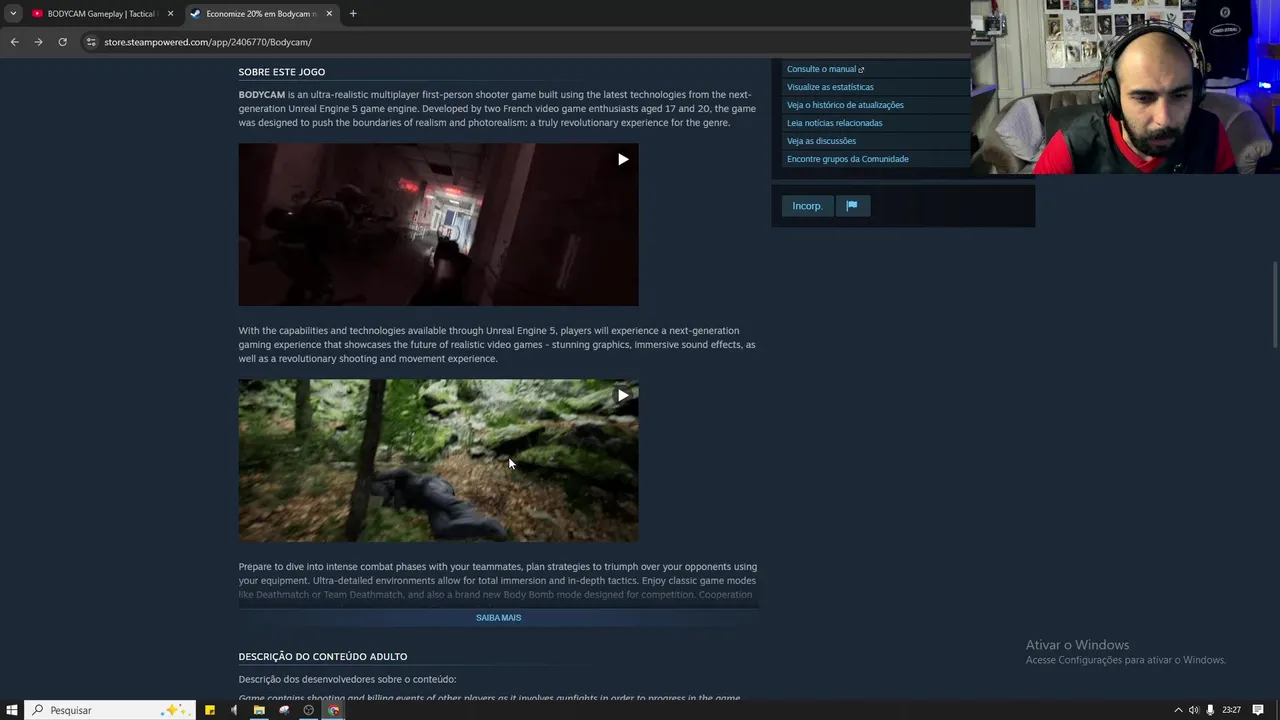Reload the Steam store page

(x=62, y=42)
